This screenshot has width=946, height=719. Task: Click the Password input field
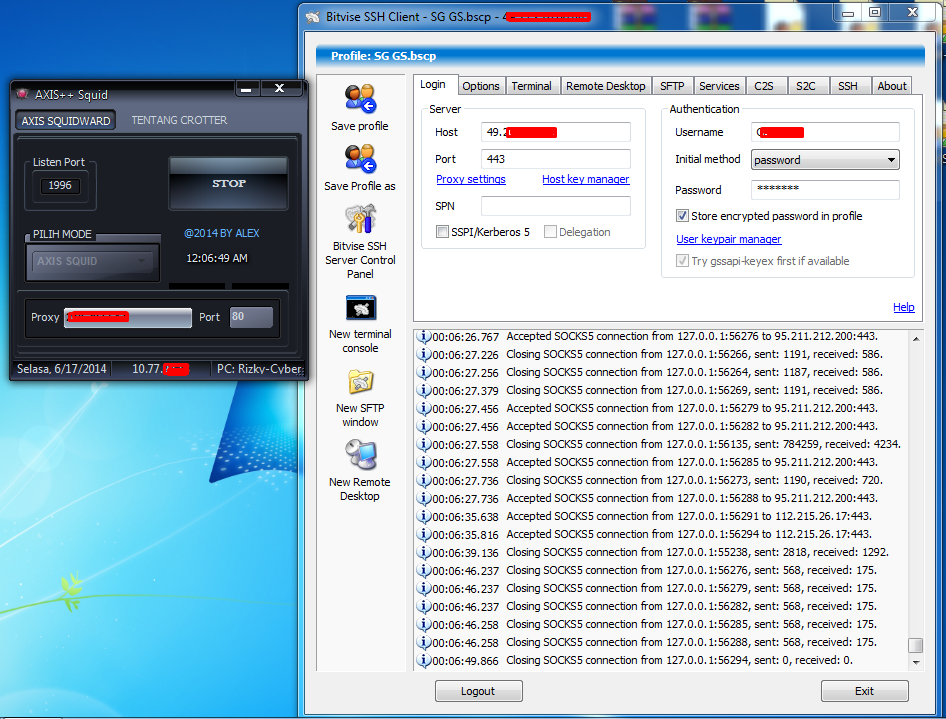[x=825, y=189]
